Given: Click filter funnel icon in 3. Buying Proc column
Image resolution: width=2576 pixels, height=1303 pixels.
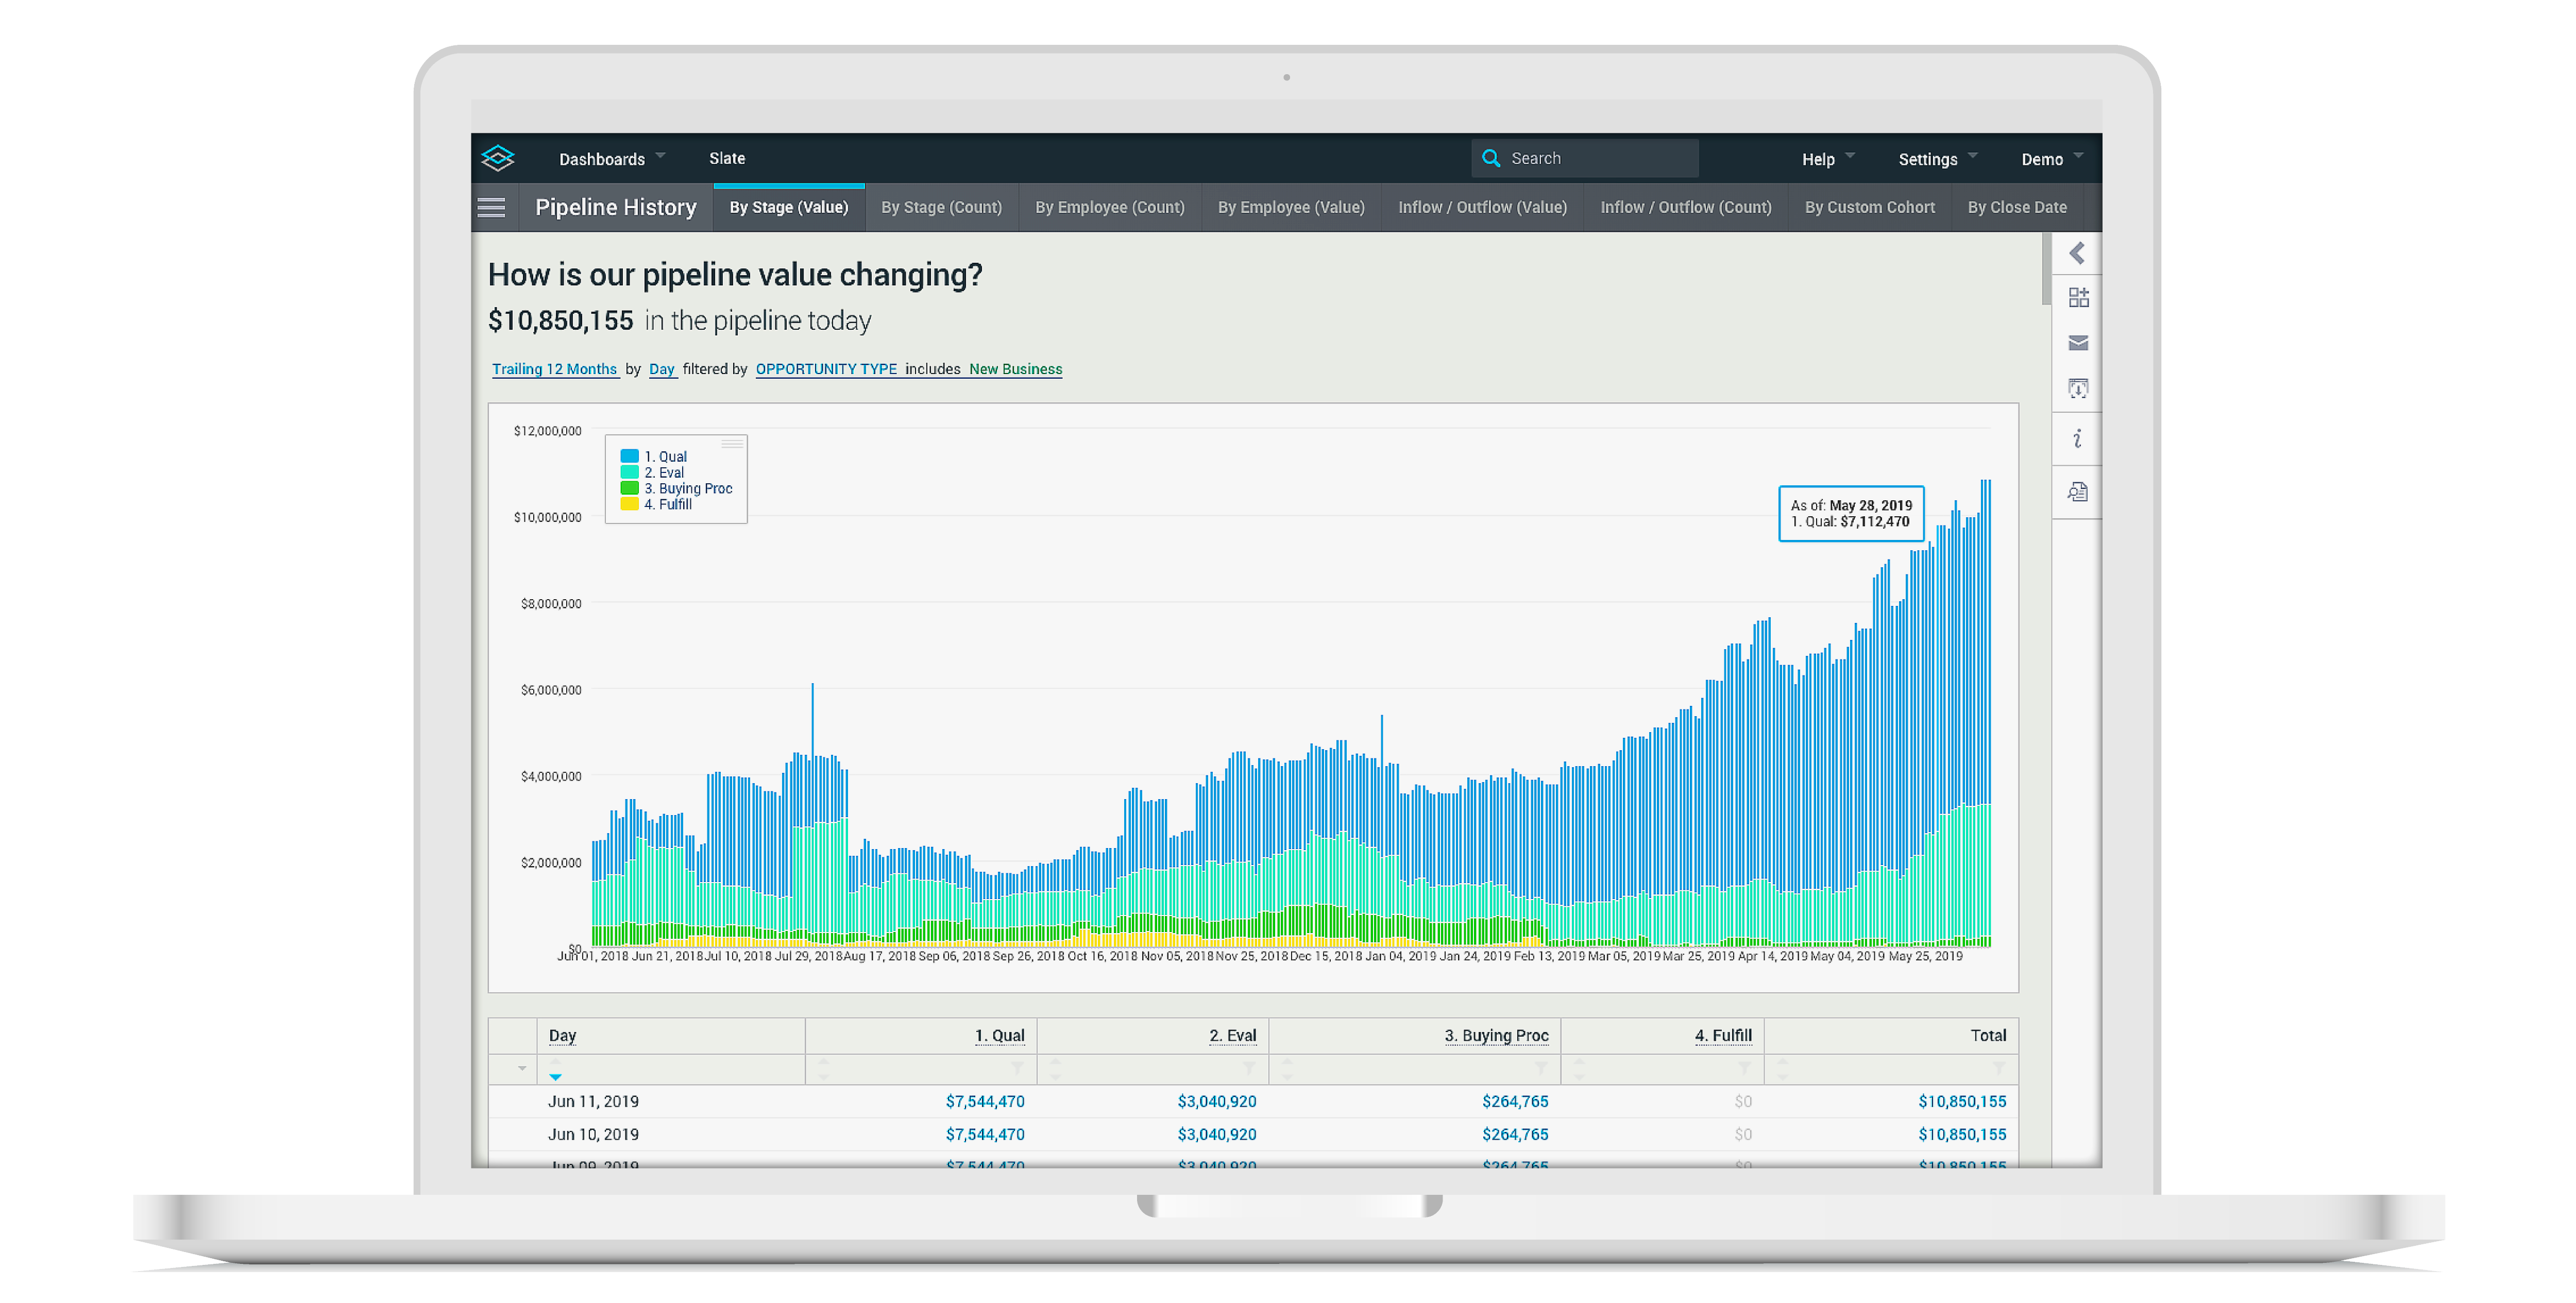Looking at the screenshot, I should 1541,1068.
